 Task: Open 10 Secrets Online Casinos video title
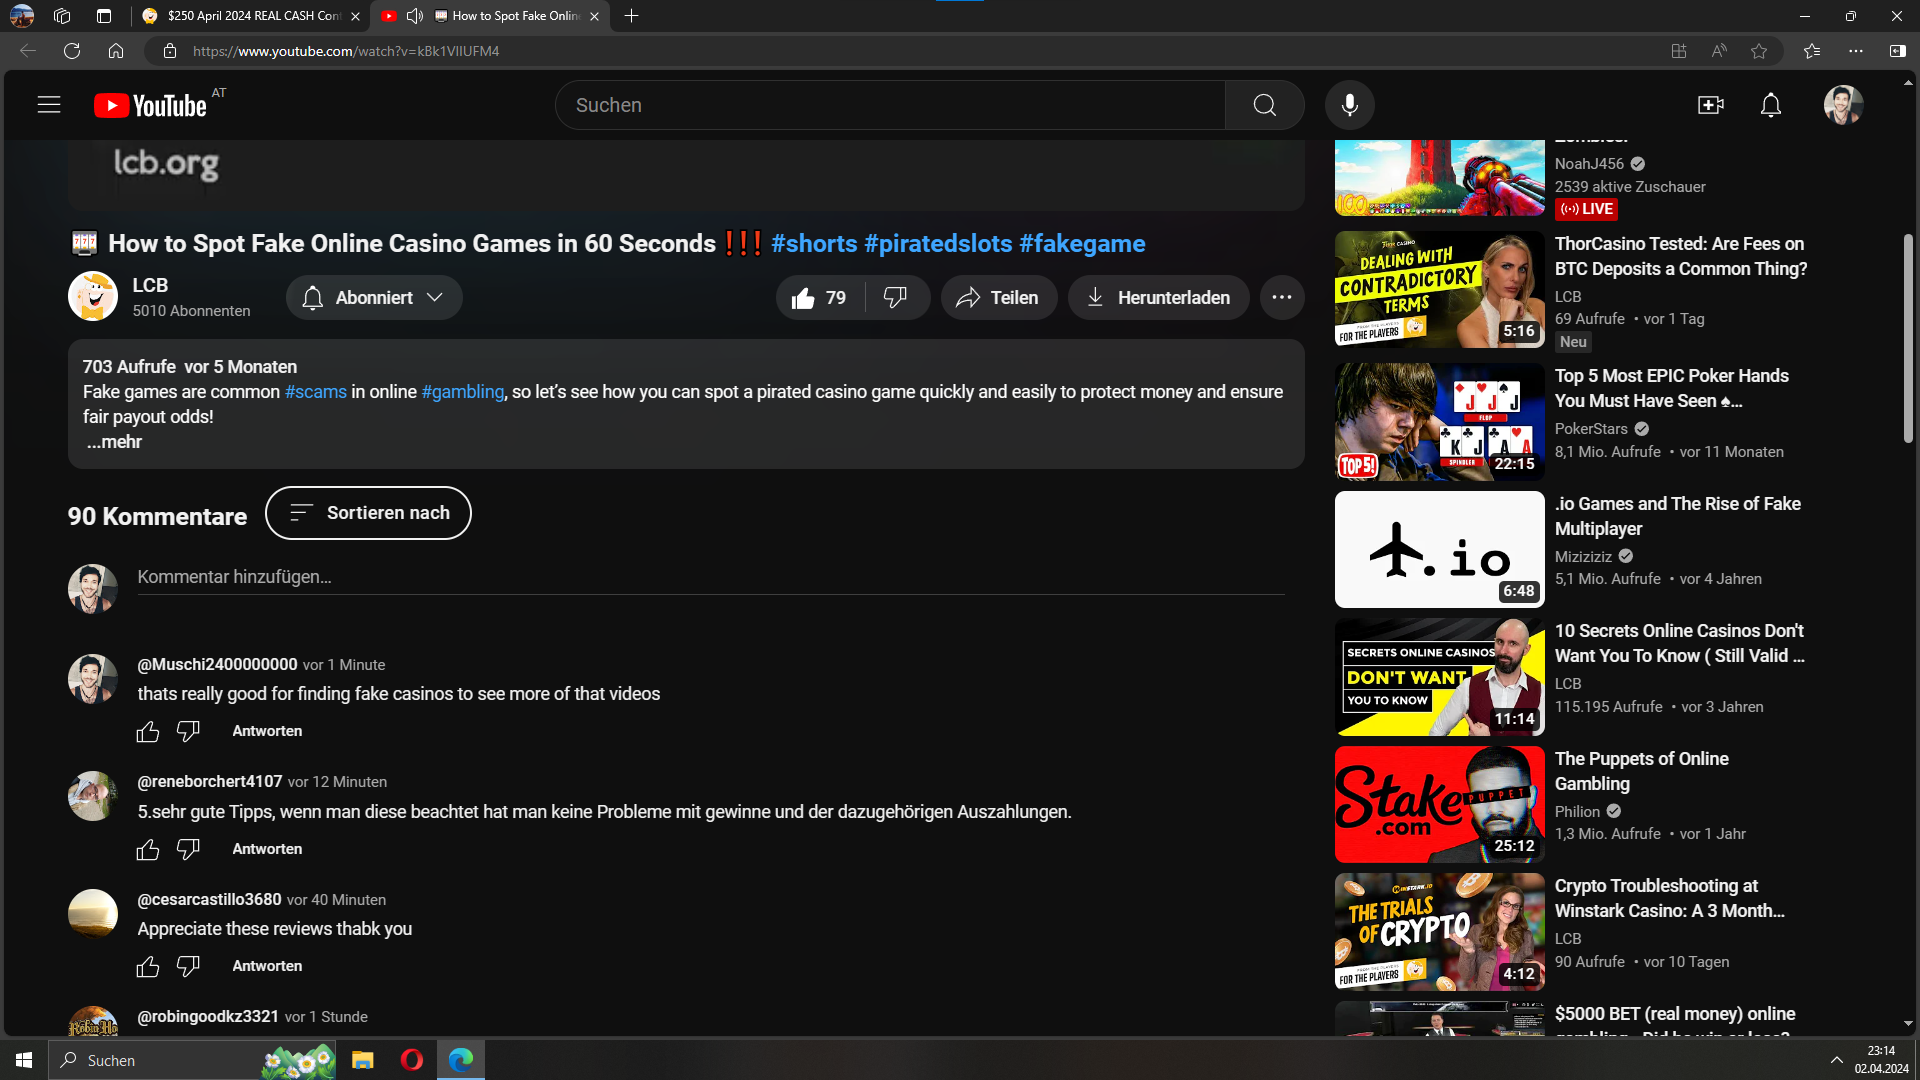(1680, 643)
